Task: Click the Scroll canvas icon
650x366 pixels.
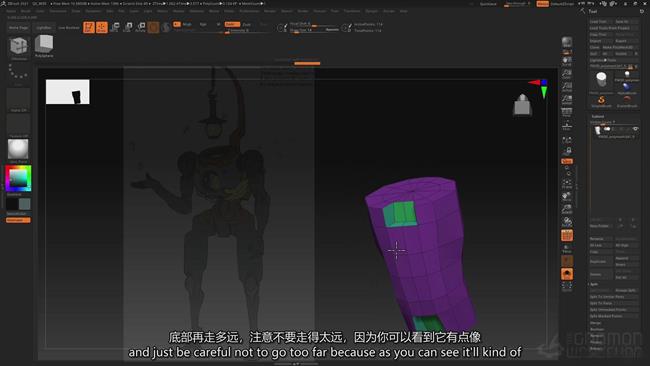Action: 567,61
